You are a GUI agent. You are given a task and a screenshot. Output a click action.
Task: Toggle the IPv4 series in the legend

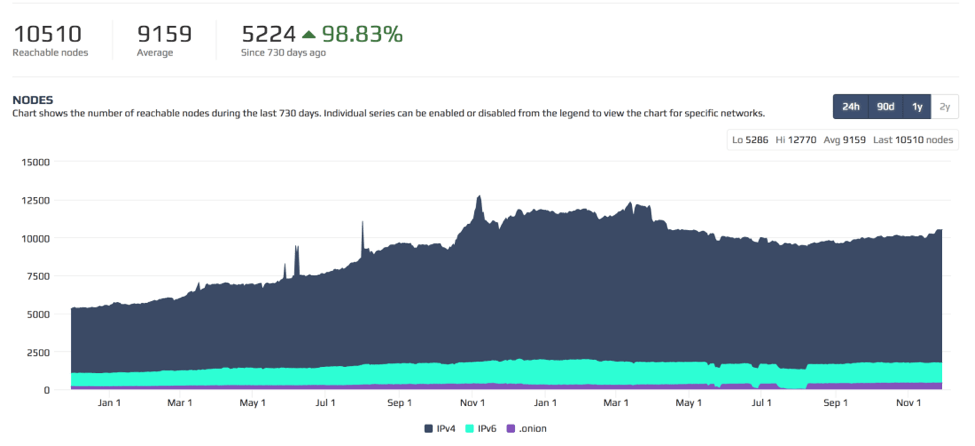pos(440,429)
